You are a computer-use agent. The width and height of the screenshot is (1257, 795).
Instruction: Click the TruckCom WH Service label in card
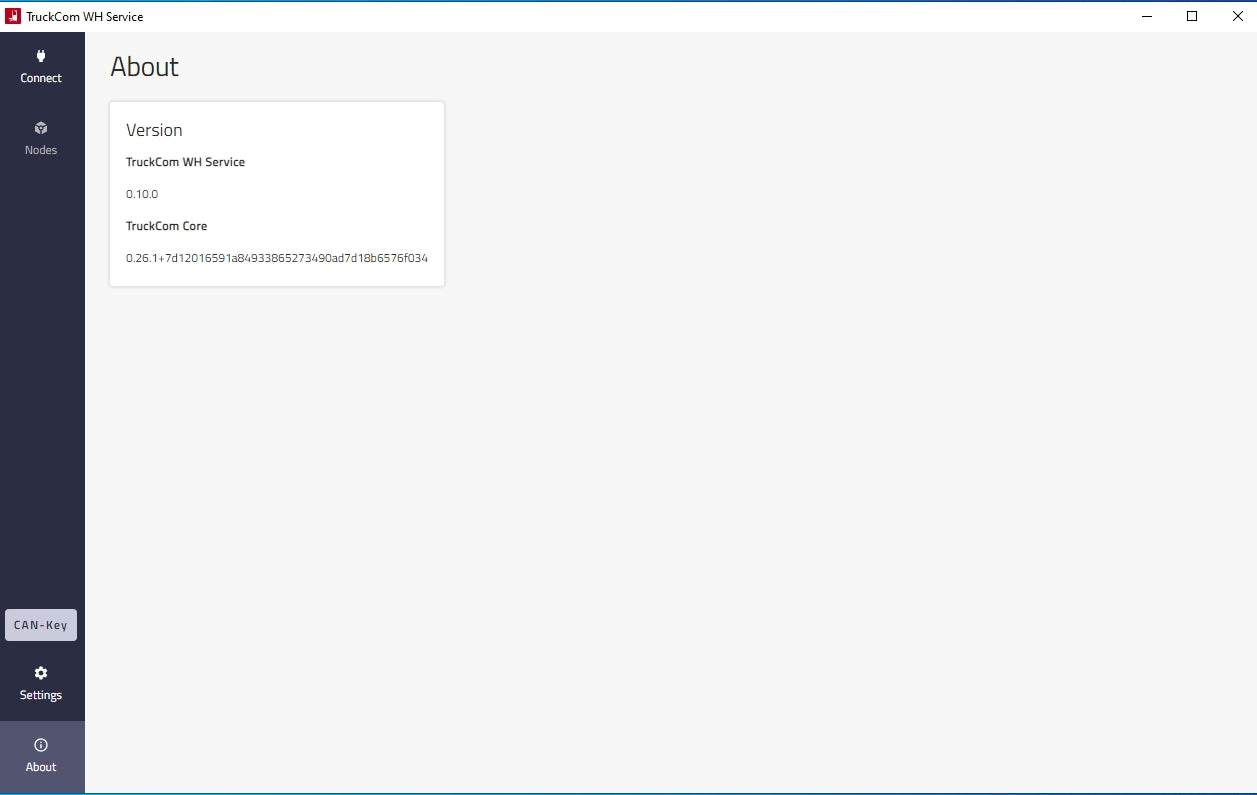pyautogui.click(x=185, y=162)
